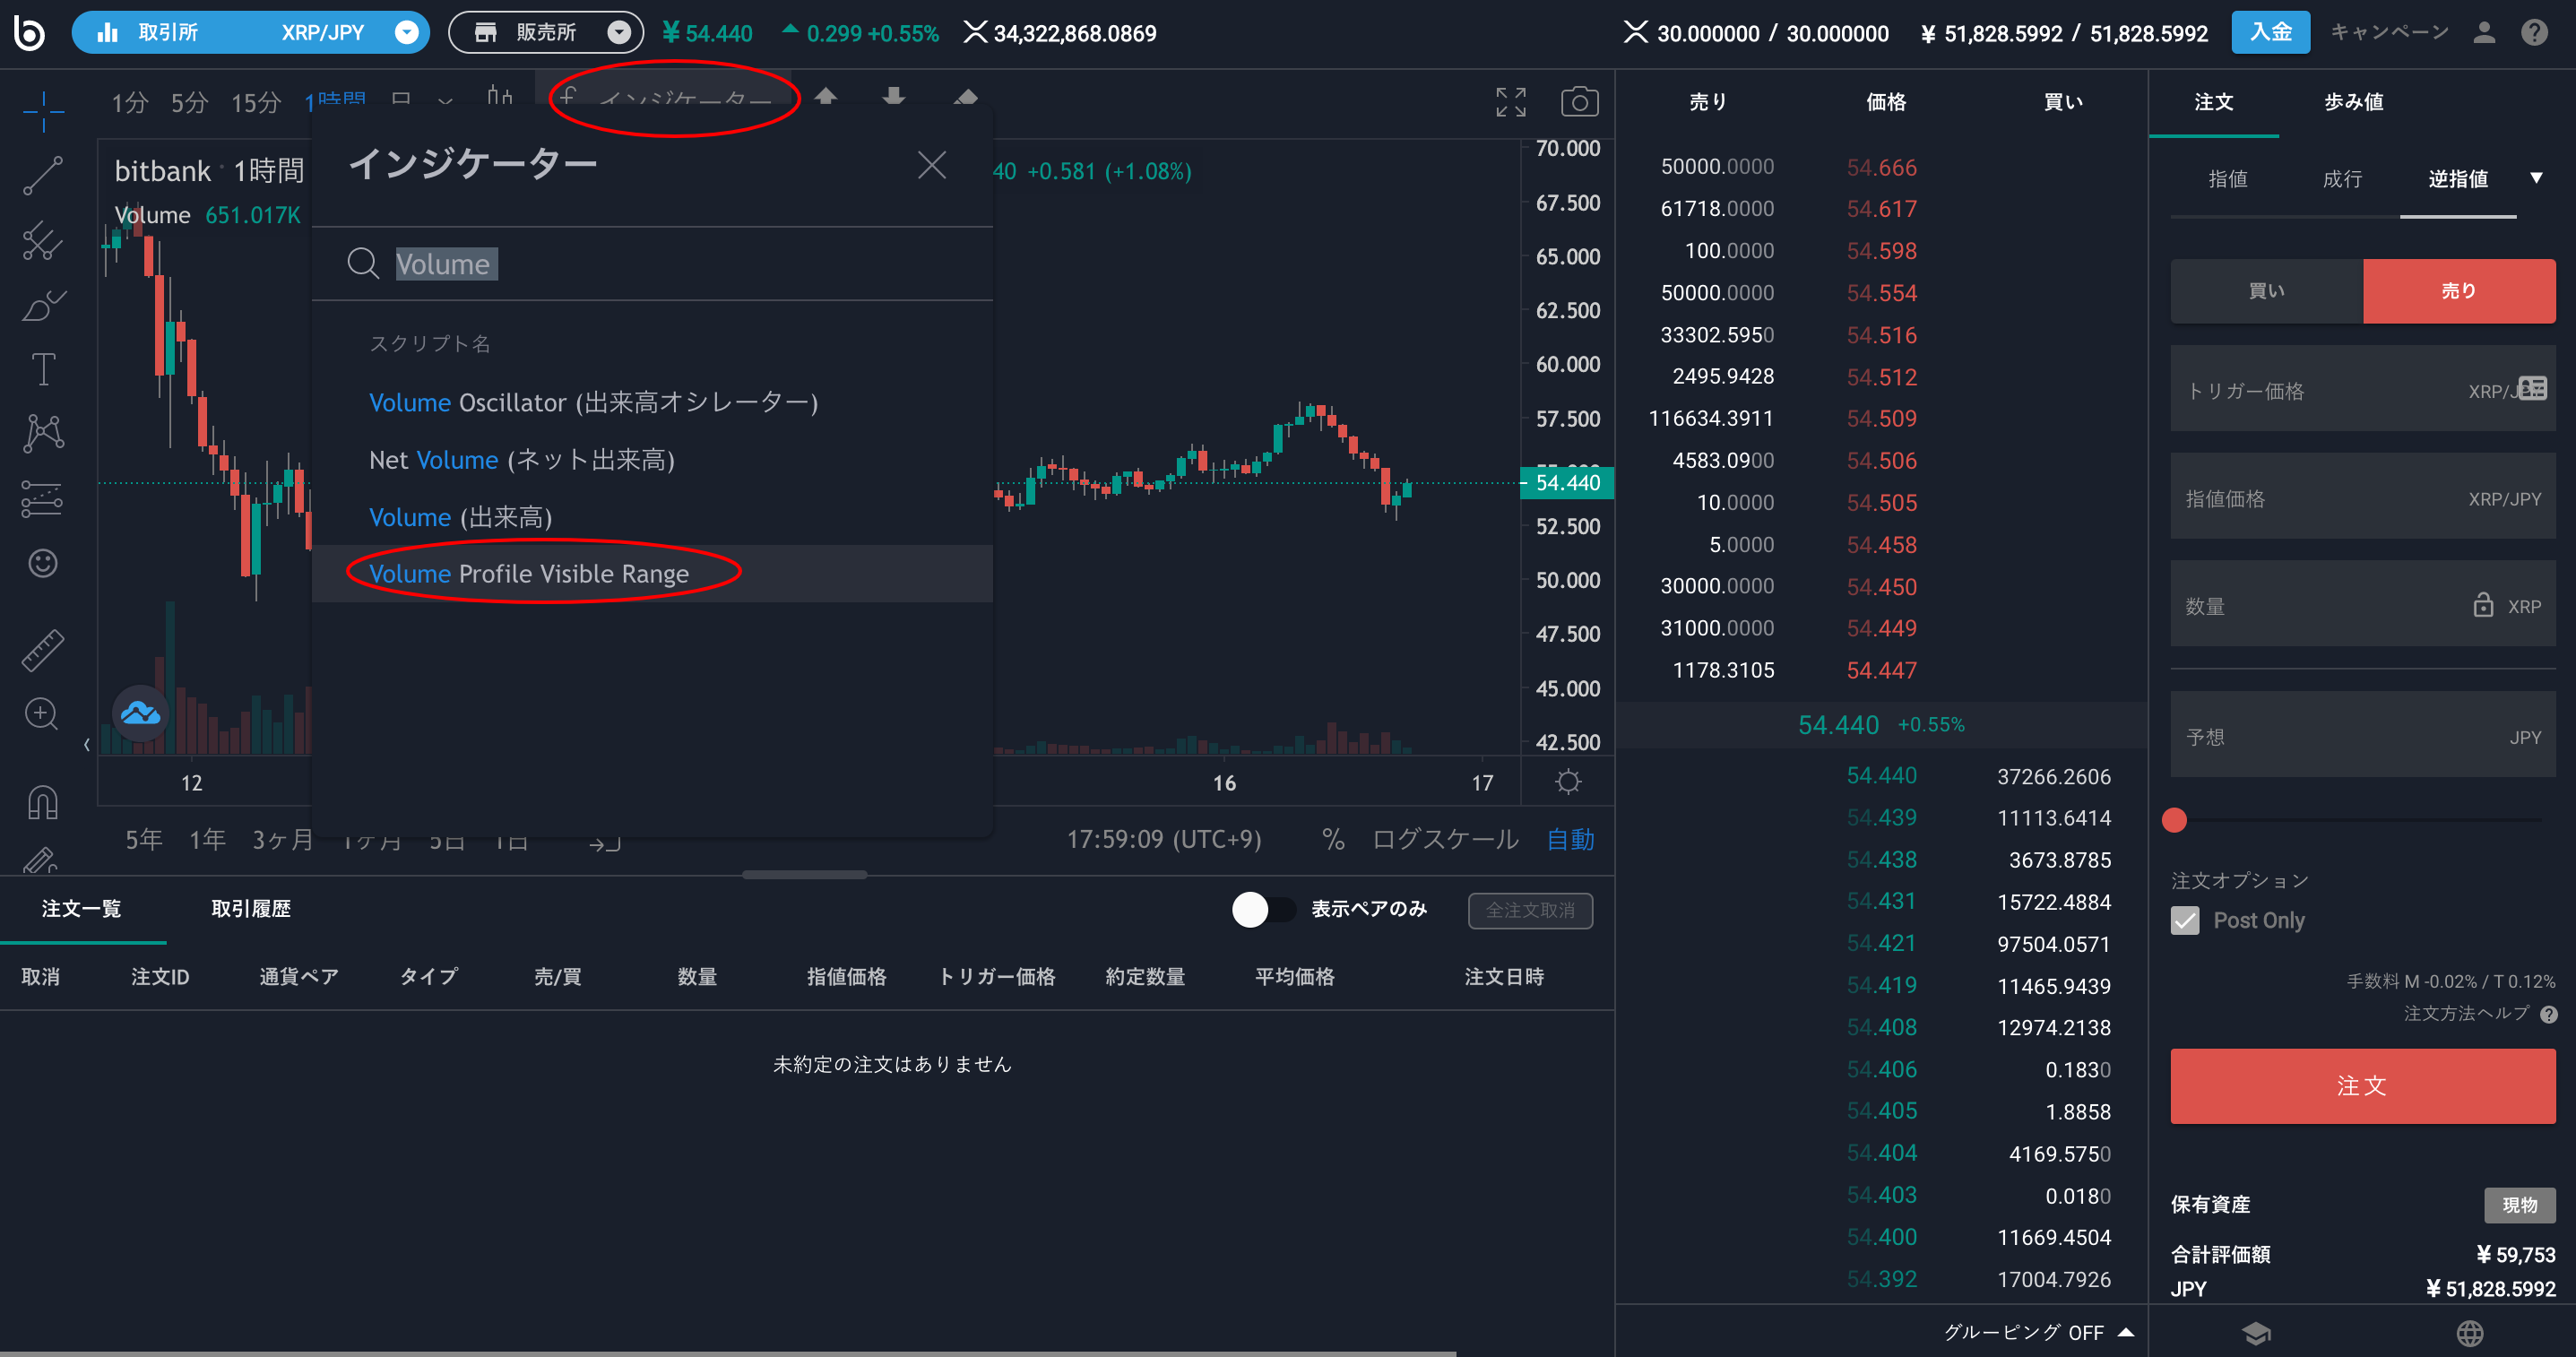Select the 1年 date range
Viewport: 2576px width, 1357px height.
point(208,839)
